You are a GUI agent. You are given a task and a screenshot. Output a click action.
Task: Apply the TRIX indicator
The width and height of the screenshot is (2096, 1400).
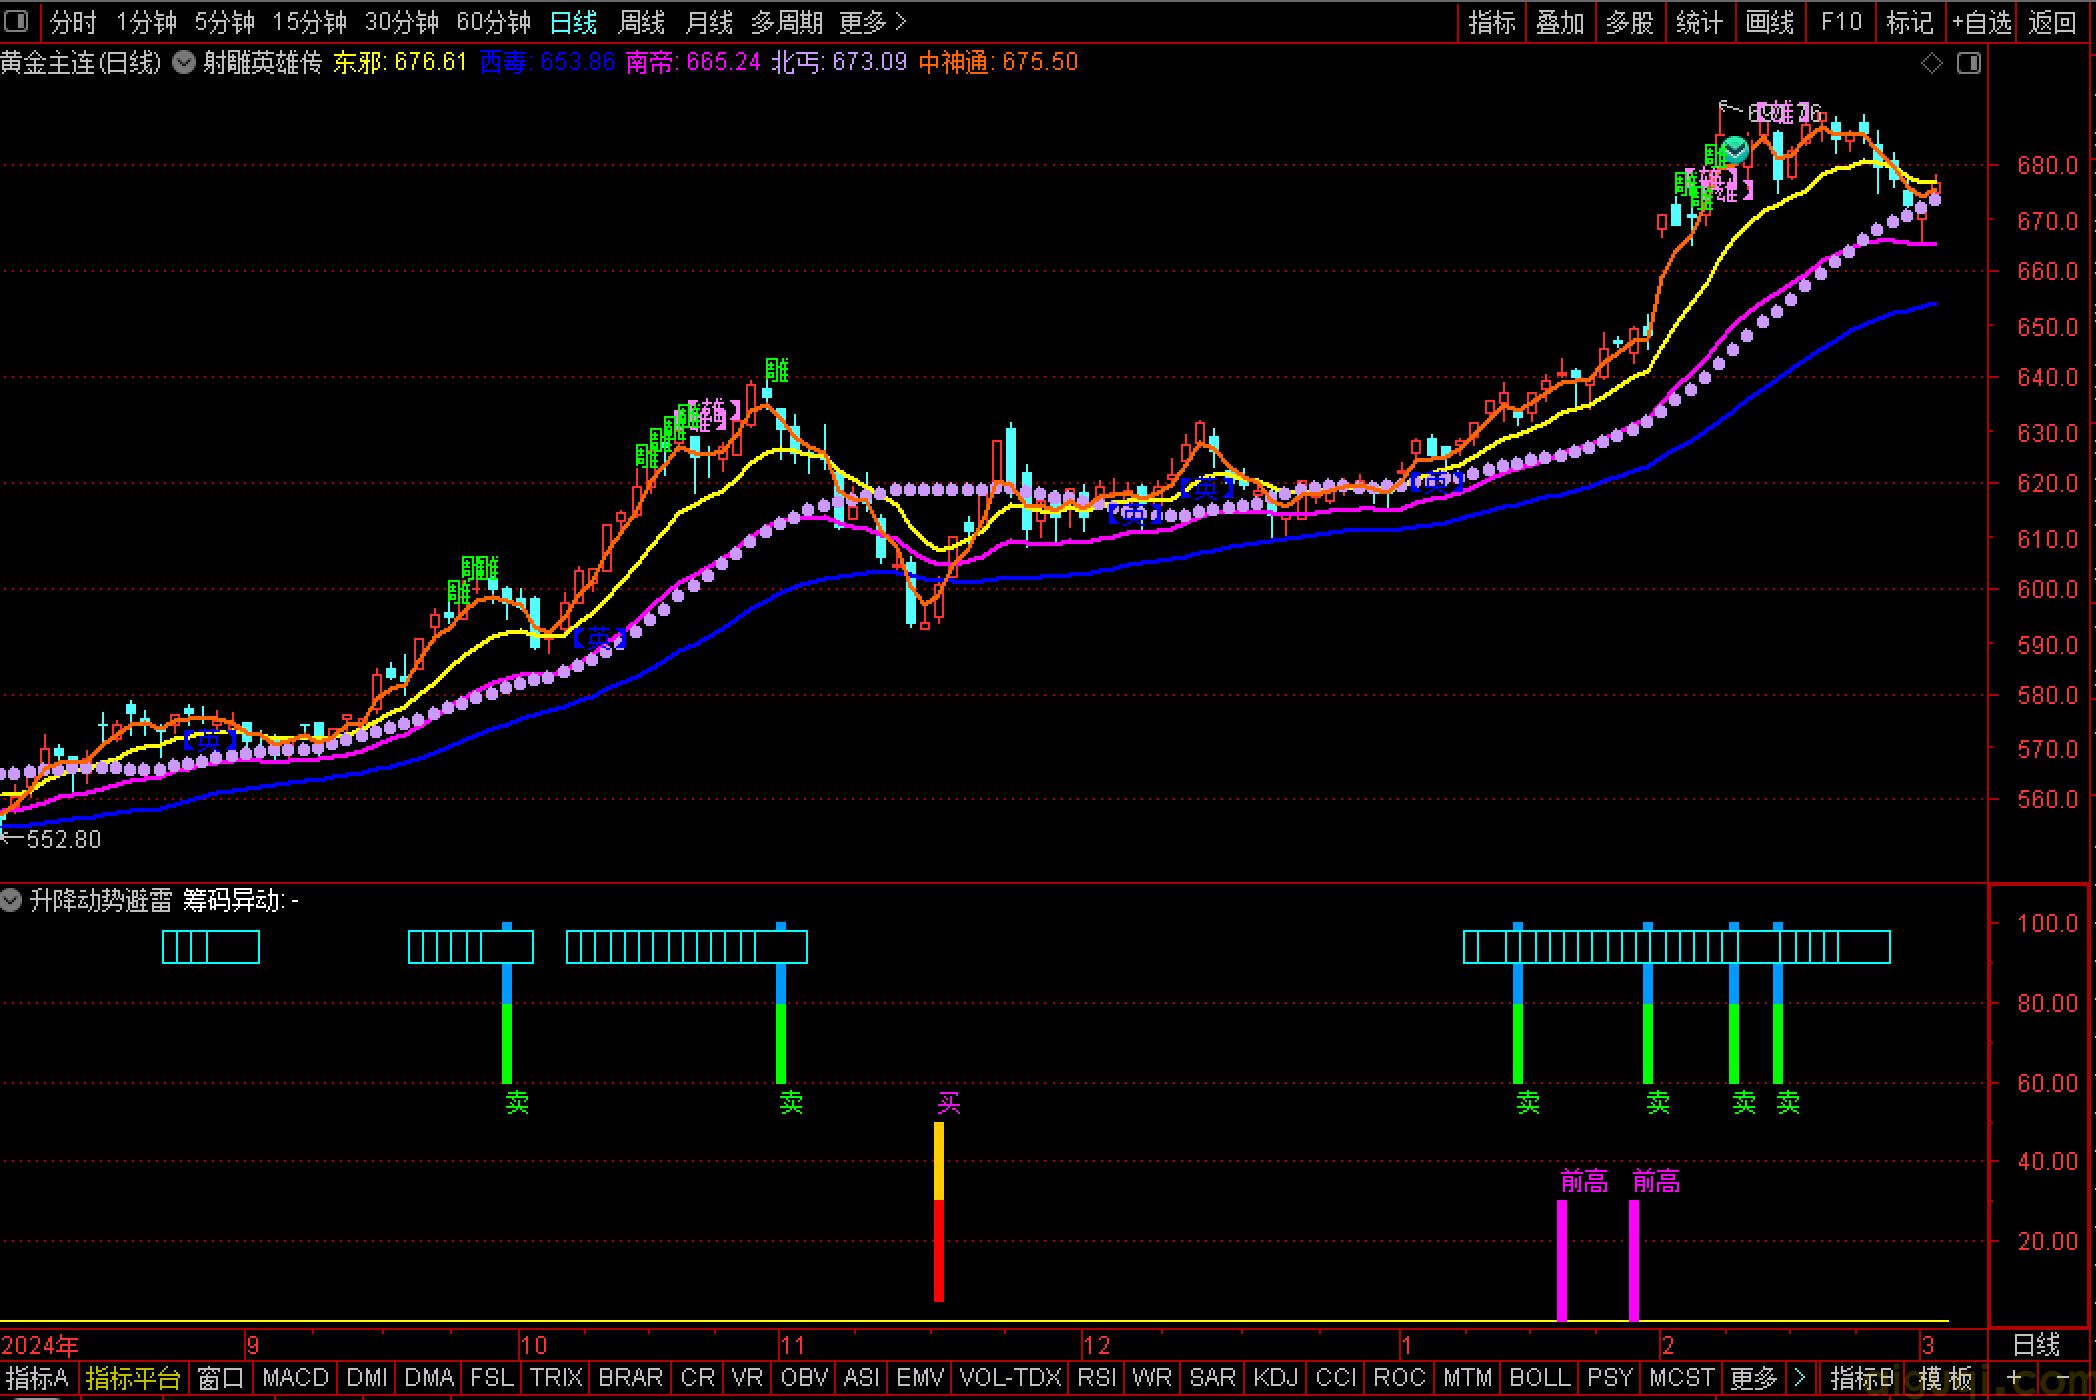(556, 1378)
